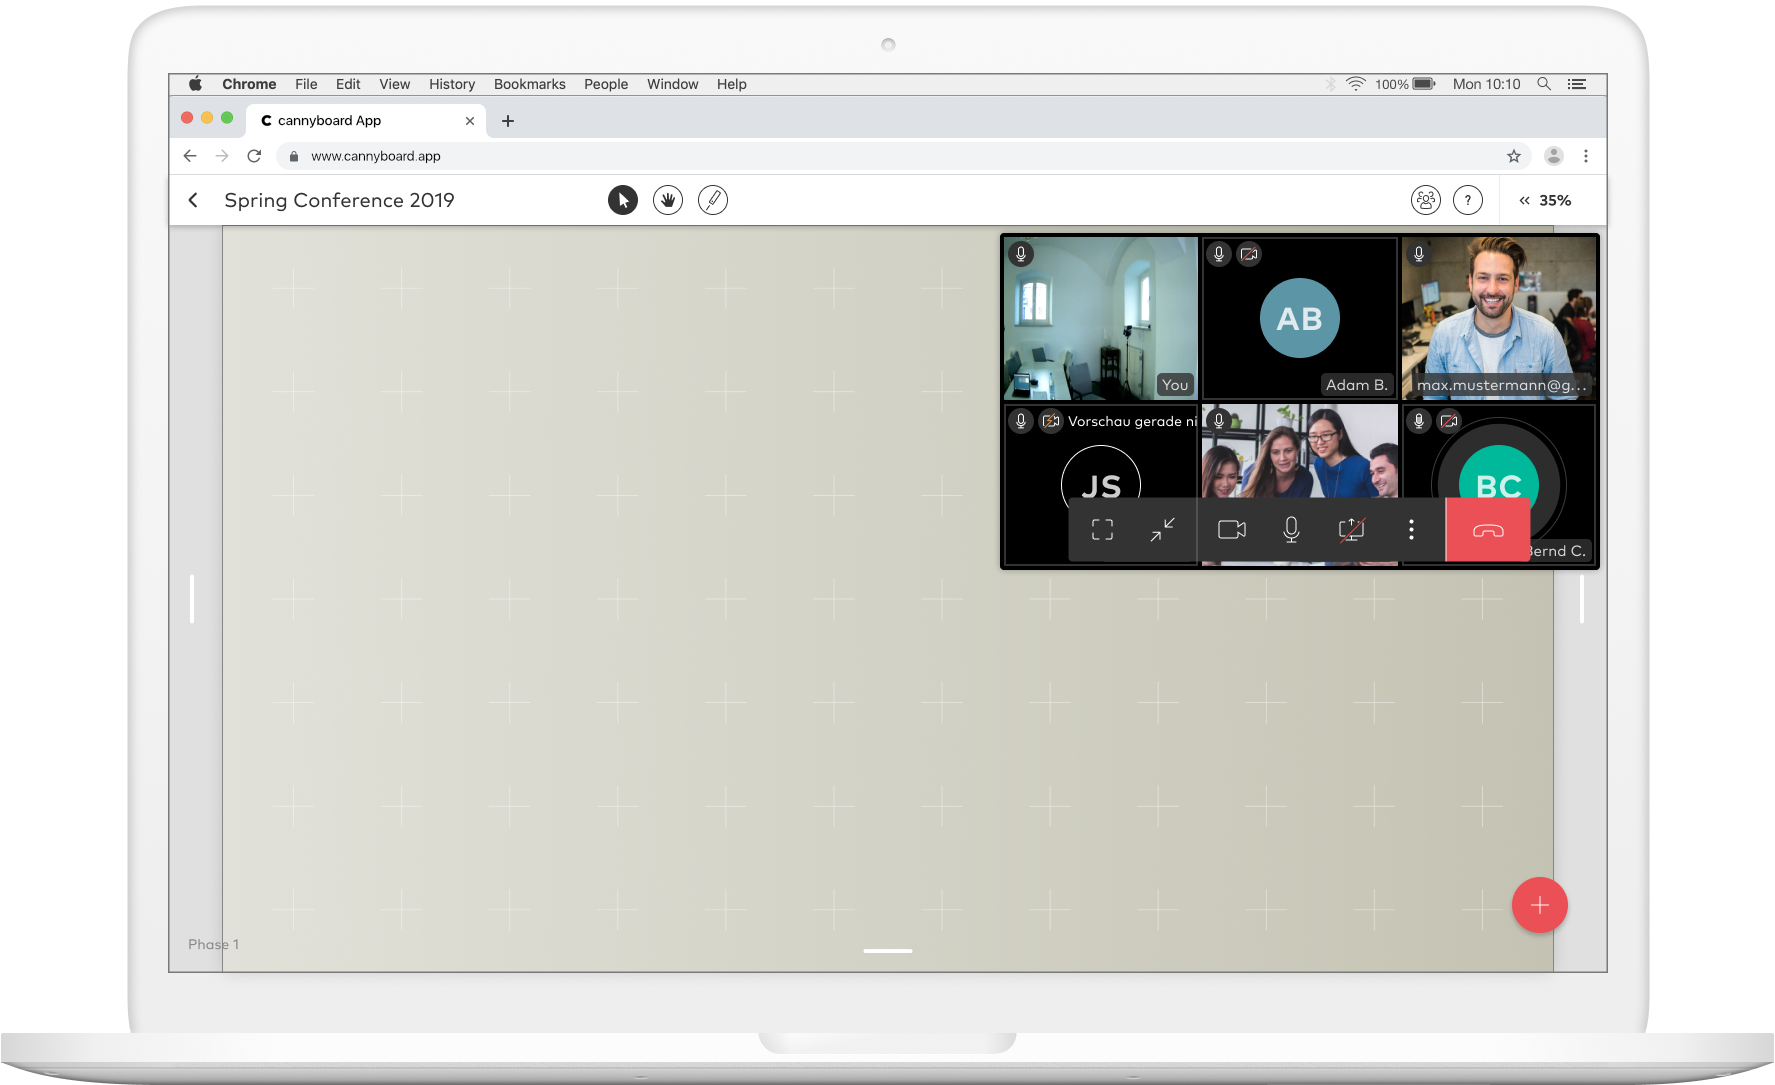Click the right edge panel handle
The image size is (1775, 1085).
(1581, 598)
